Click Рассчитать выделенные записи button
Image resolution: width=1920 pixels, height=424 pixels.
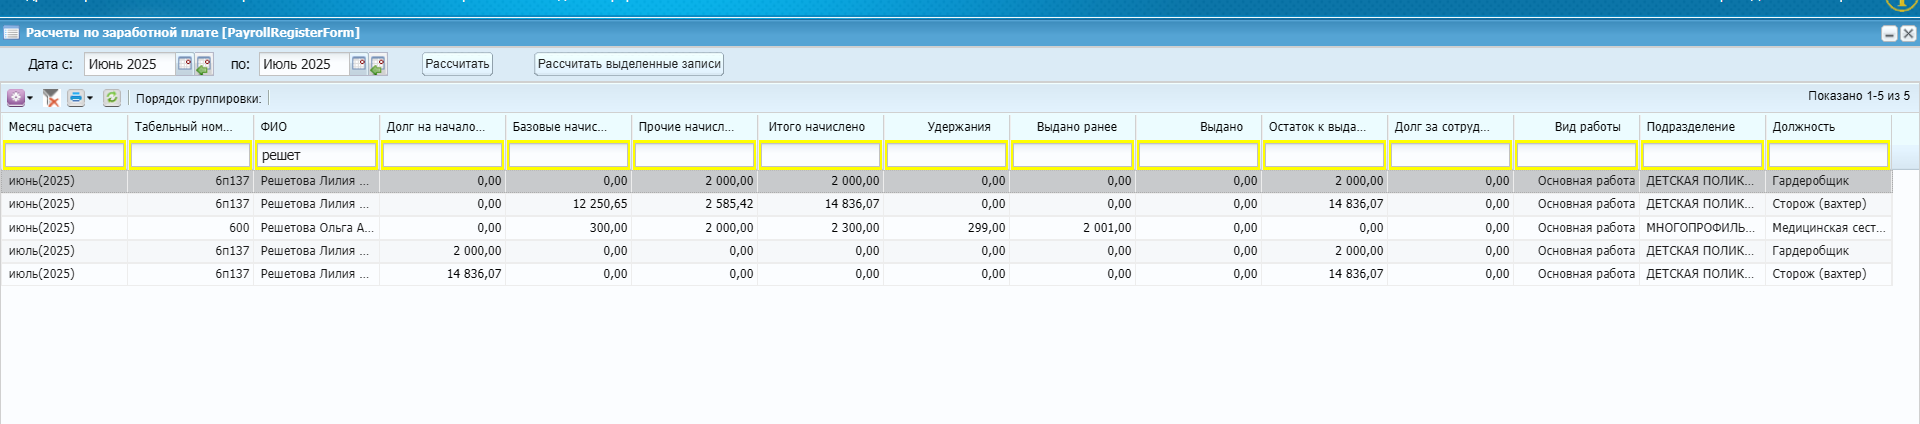click(x=629, y=64)
